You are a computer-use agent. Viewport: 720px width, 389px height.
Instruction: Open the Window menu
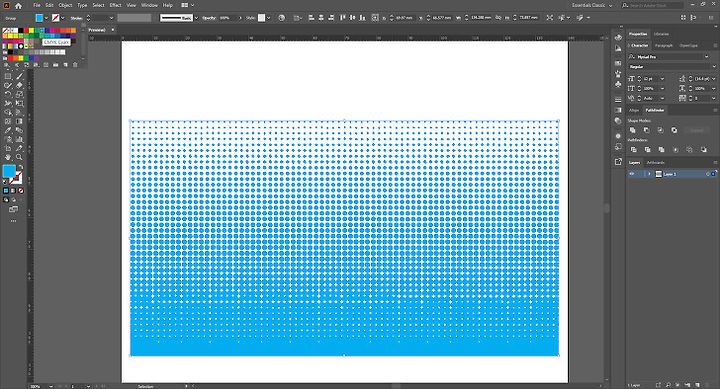pos(149,5)
